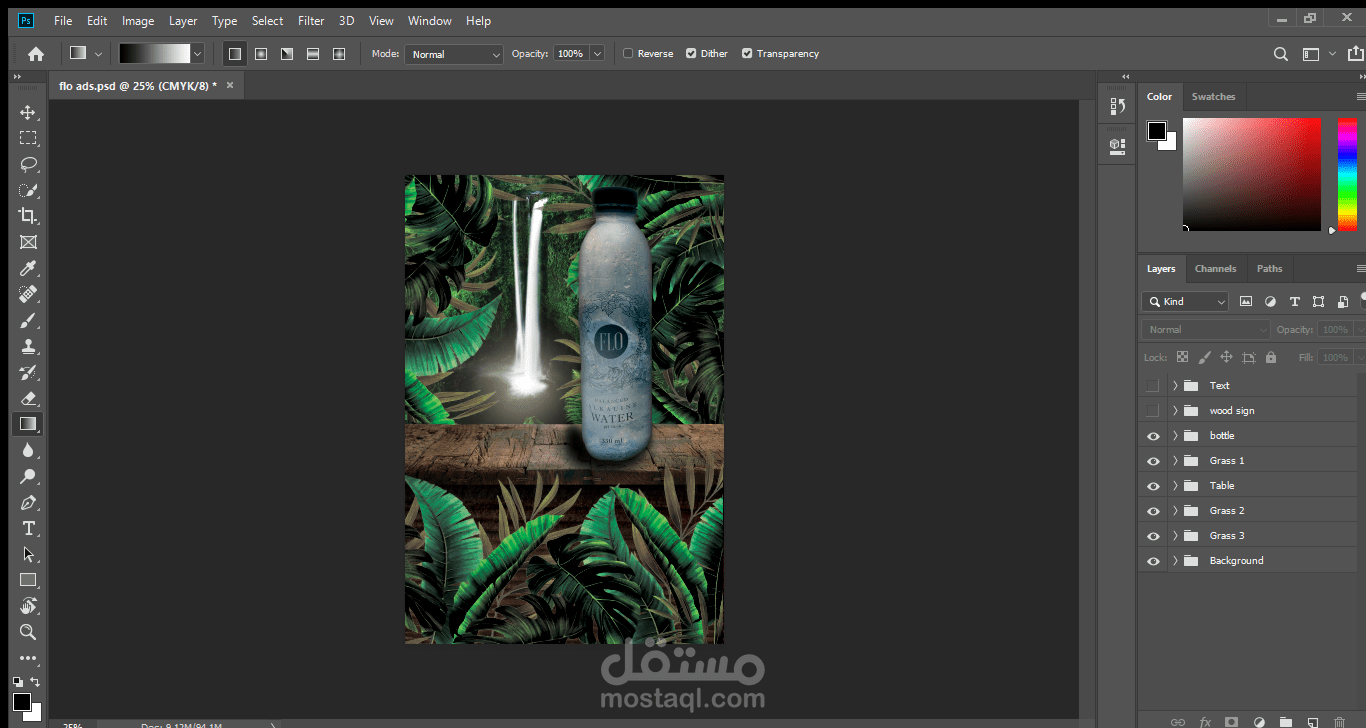The height and width of the screenshot is (728, 1366).
Task: Enable the Reverse checkbox
Action: 628,54
